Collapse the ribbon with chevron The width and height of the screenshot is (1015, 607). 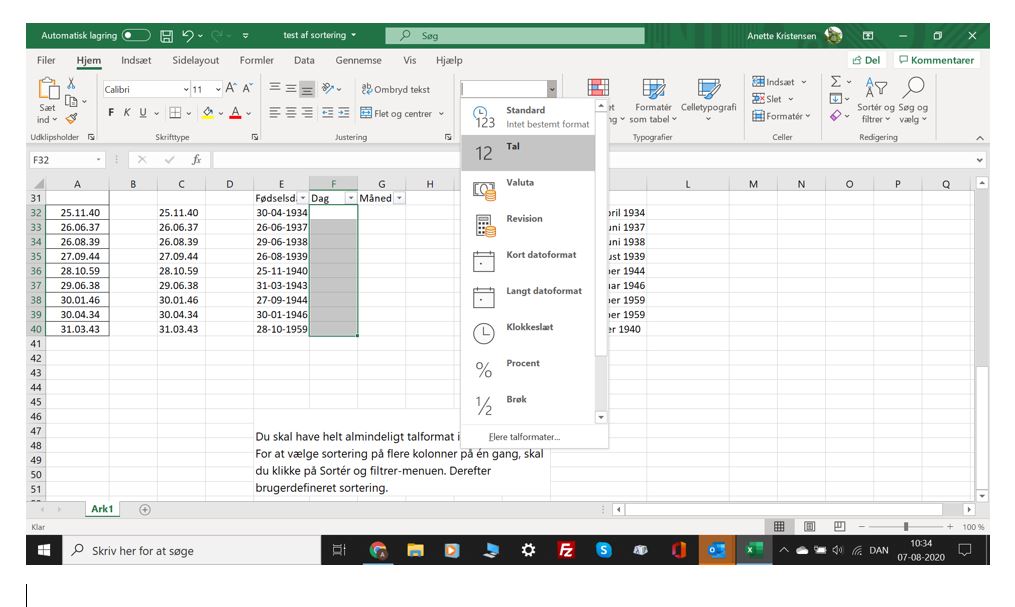click(979, 138)
